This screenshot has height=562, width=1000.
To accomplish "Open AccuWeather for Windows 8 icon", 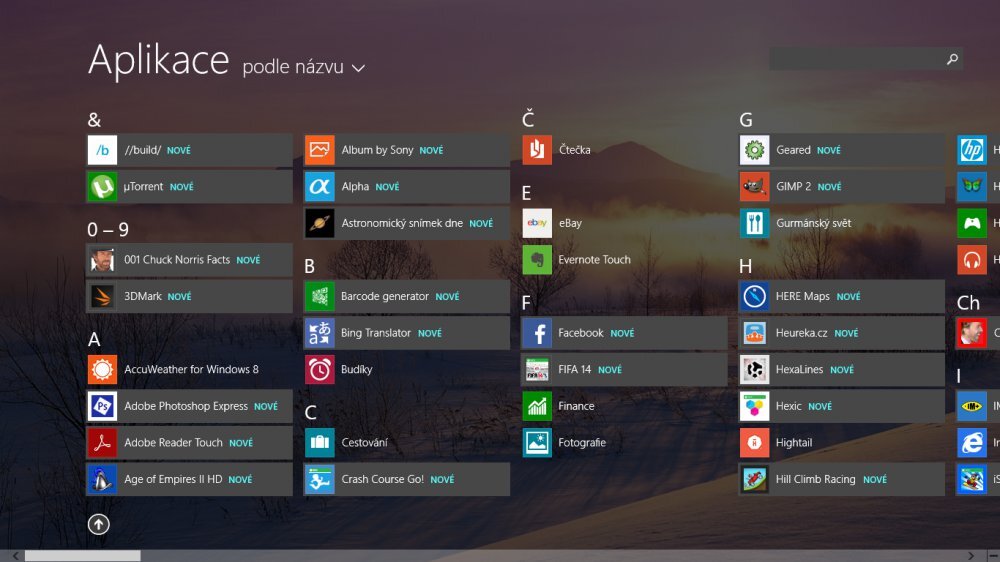I will point(102,369).
